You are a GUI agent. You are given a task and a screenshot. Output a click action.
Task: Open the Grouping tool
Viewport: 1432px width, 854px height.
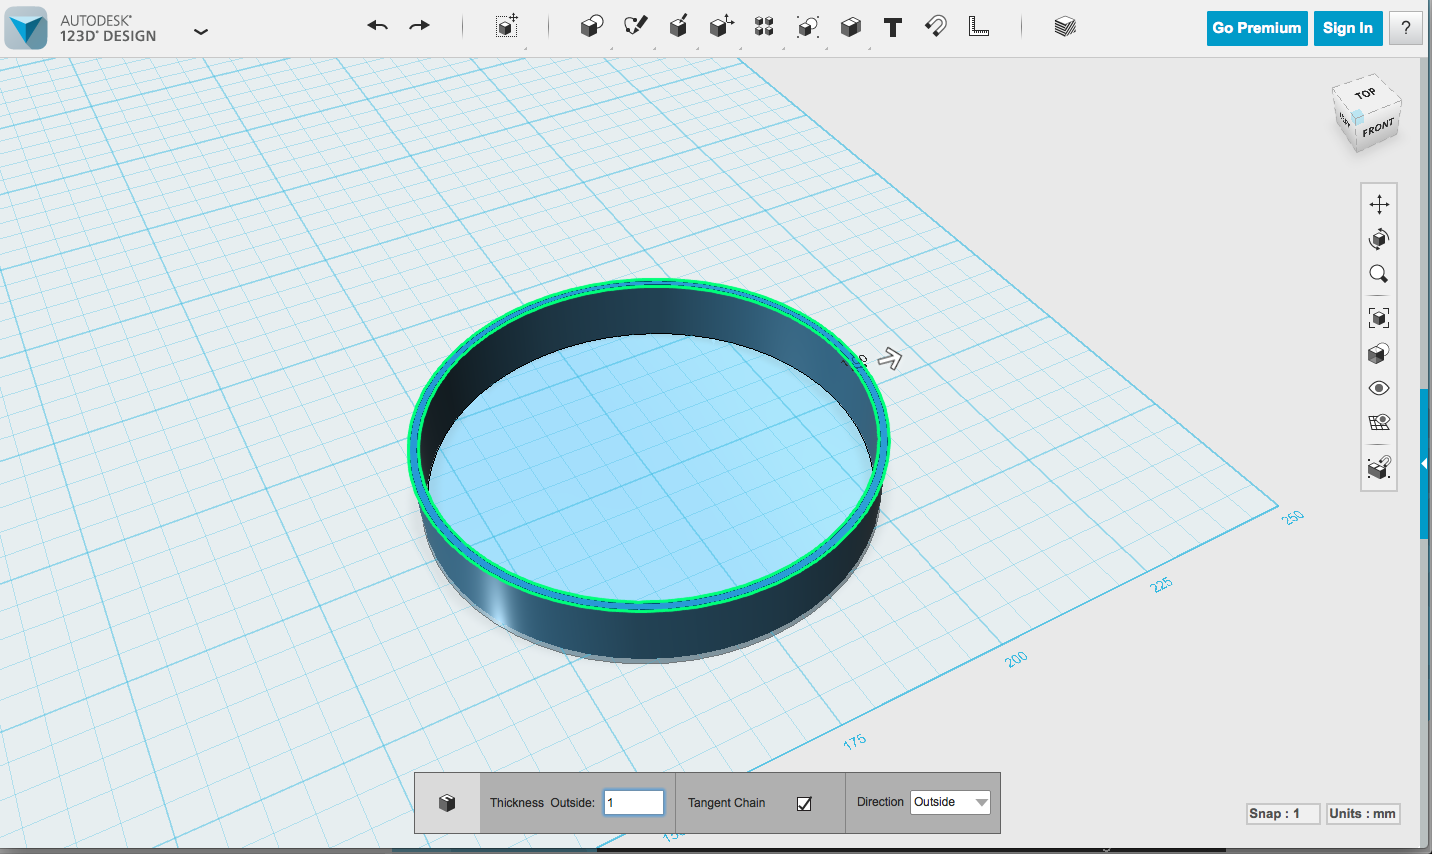pyautogui.click(x=807, y=27)
